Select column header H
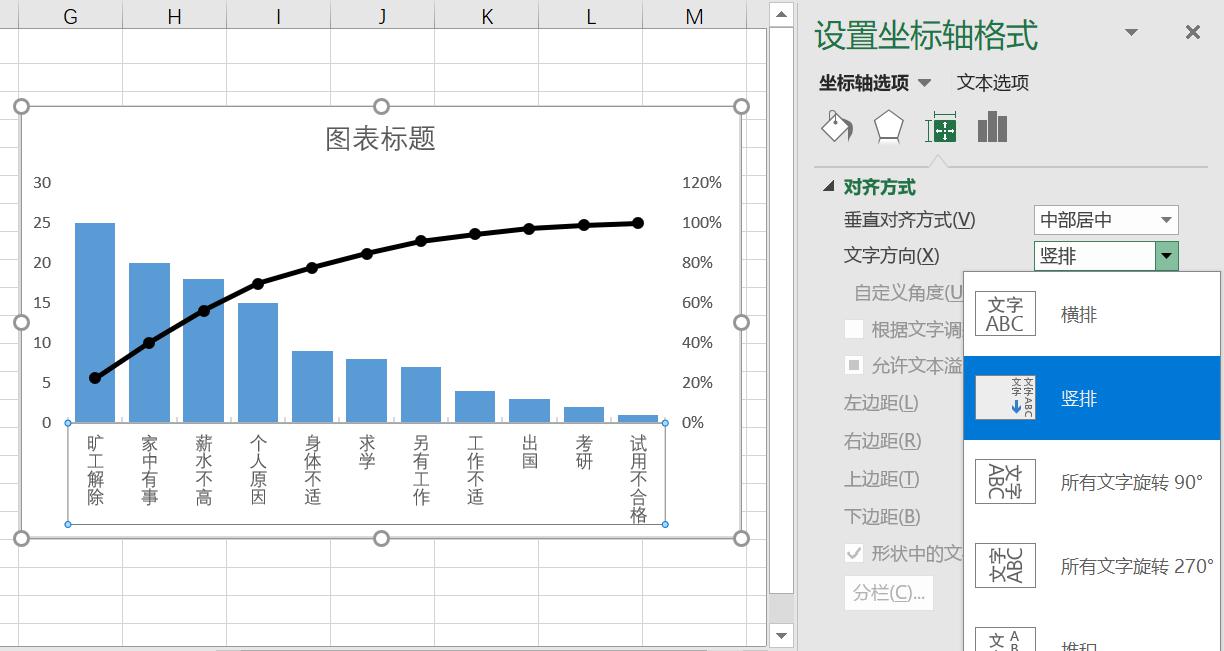 tap(174, 16)
